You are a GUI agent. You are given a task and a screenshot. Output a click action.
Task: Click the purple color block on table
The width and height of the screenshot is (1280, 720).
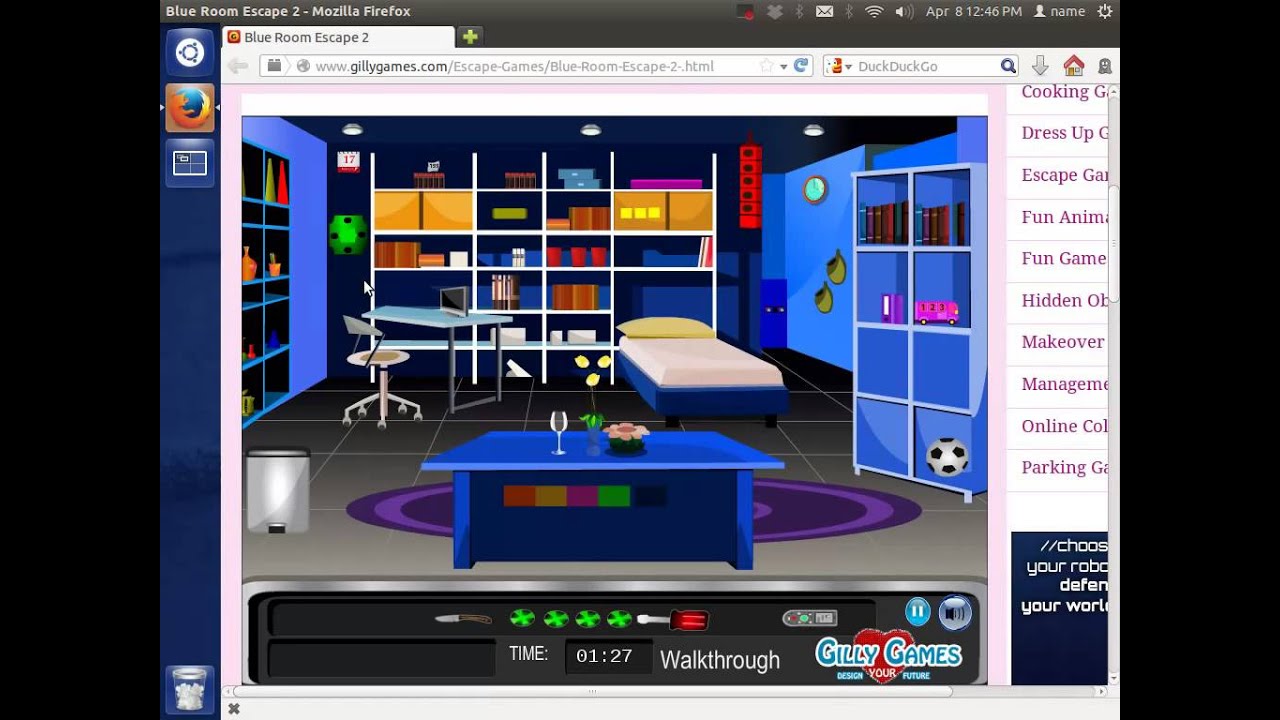(x=582, y=496)
